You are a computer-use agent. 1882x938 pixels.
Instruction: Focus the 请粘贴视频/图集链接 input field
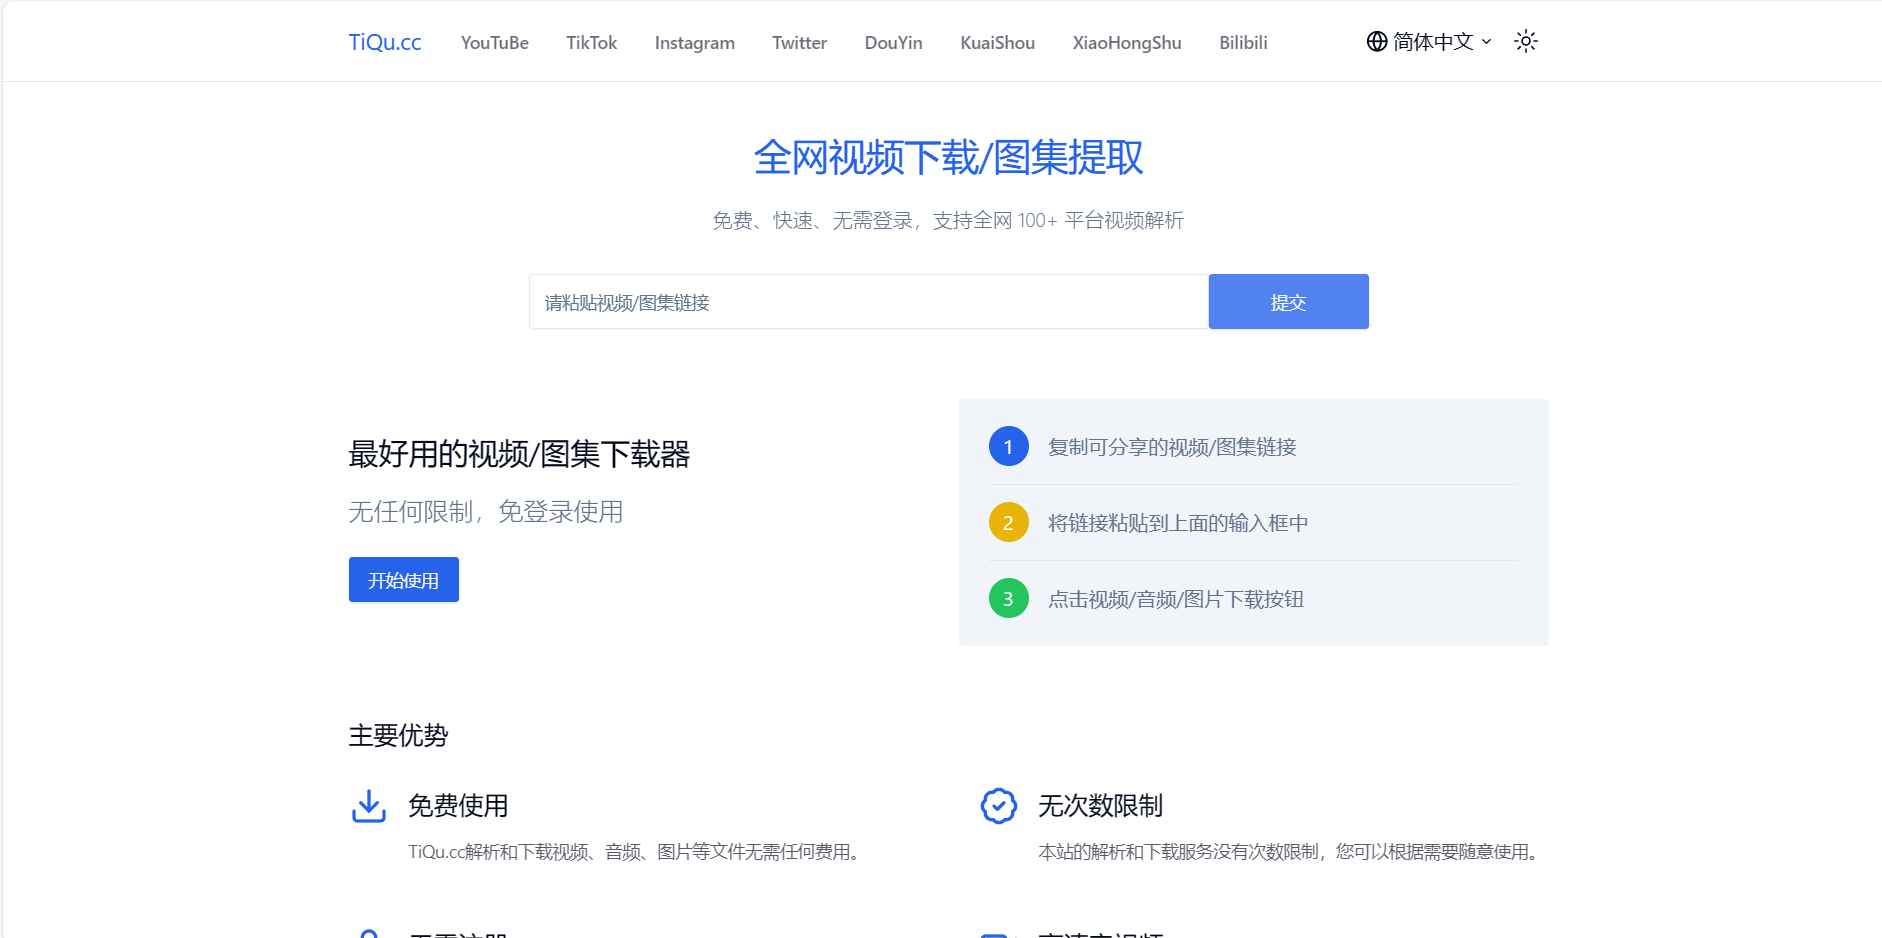pos(868,301)
